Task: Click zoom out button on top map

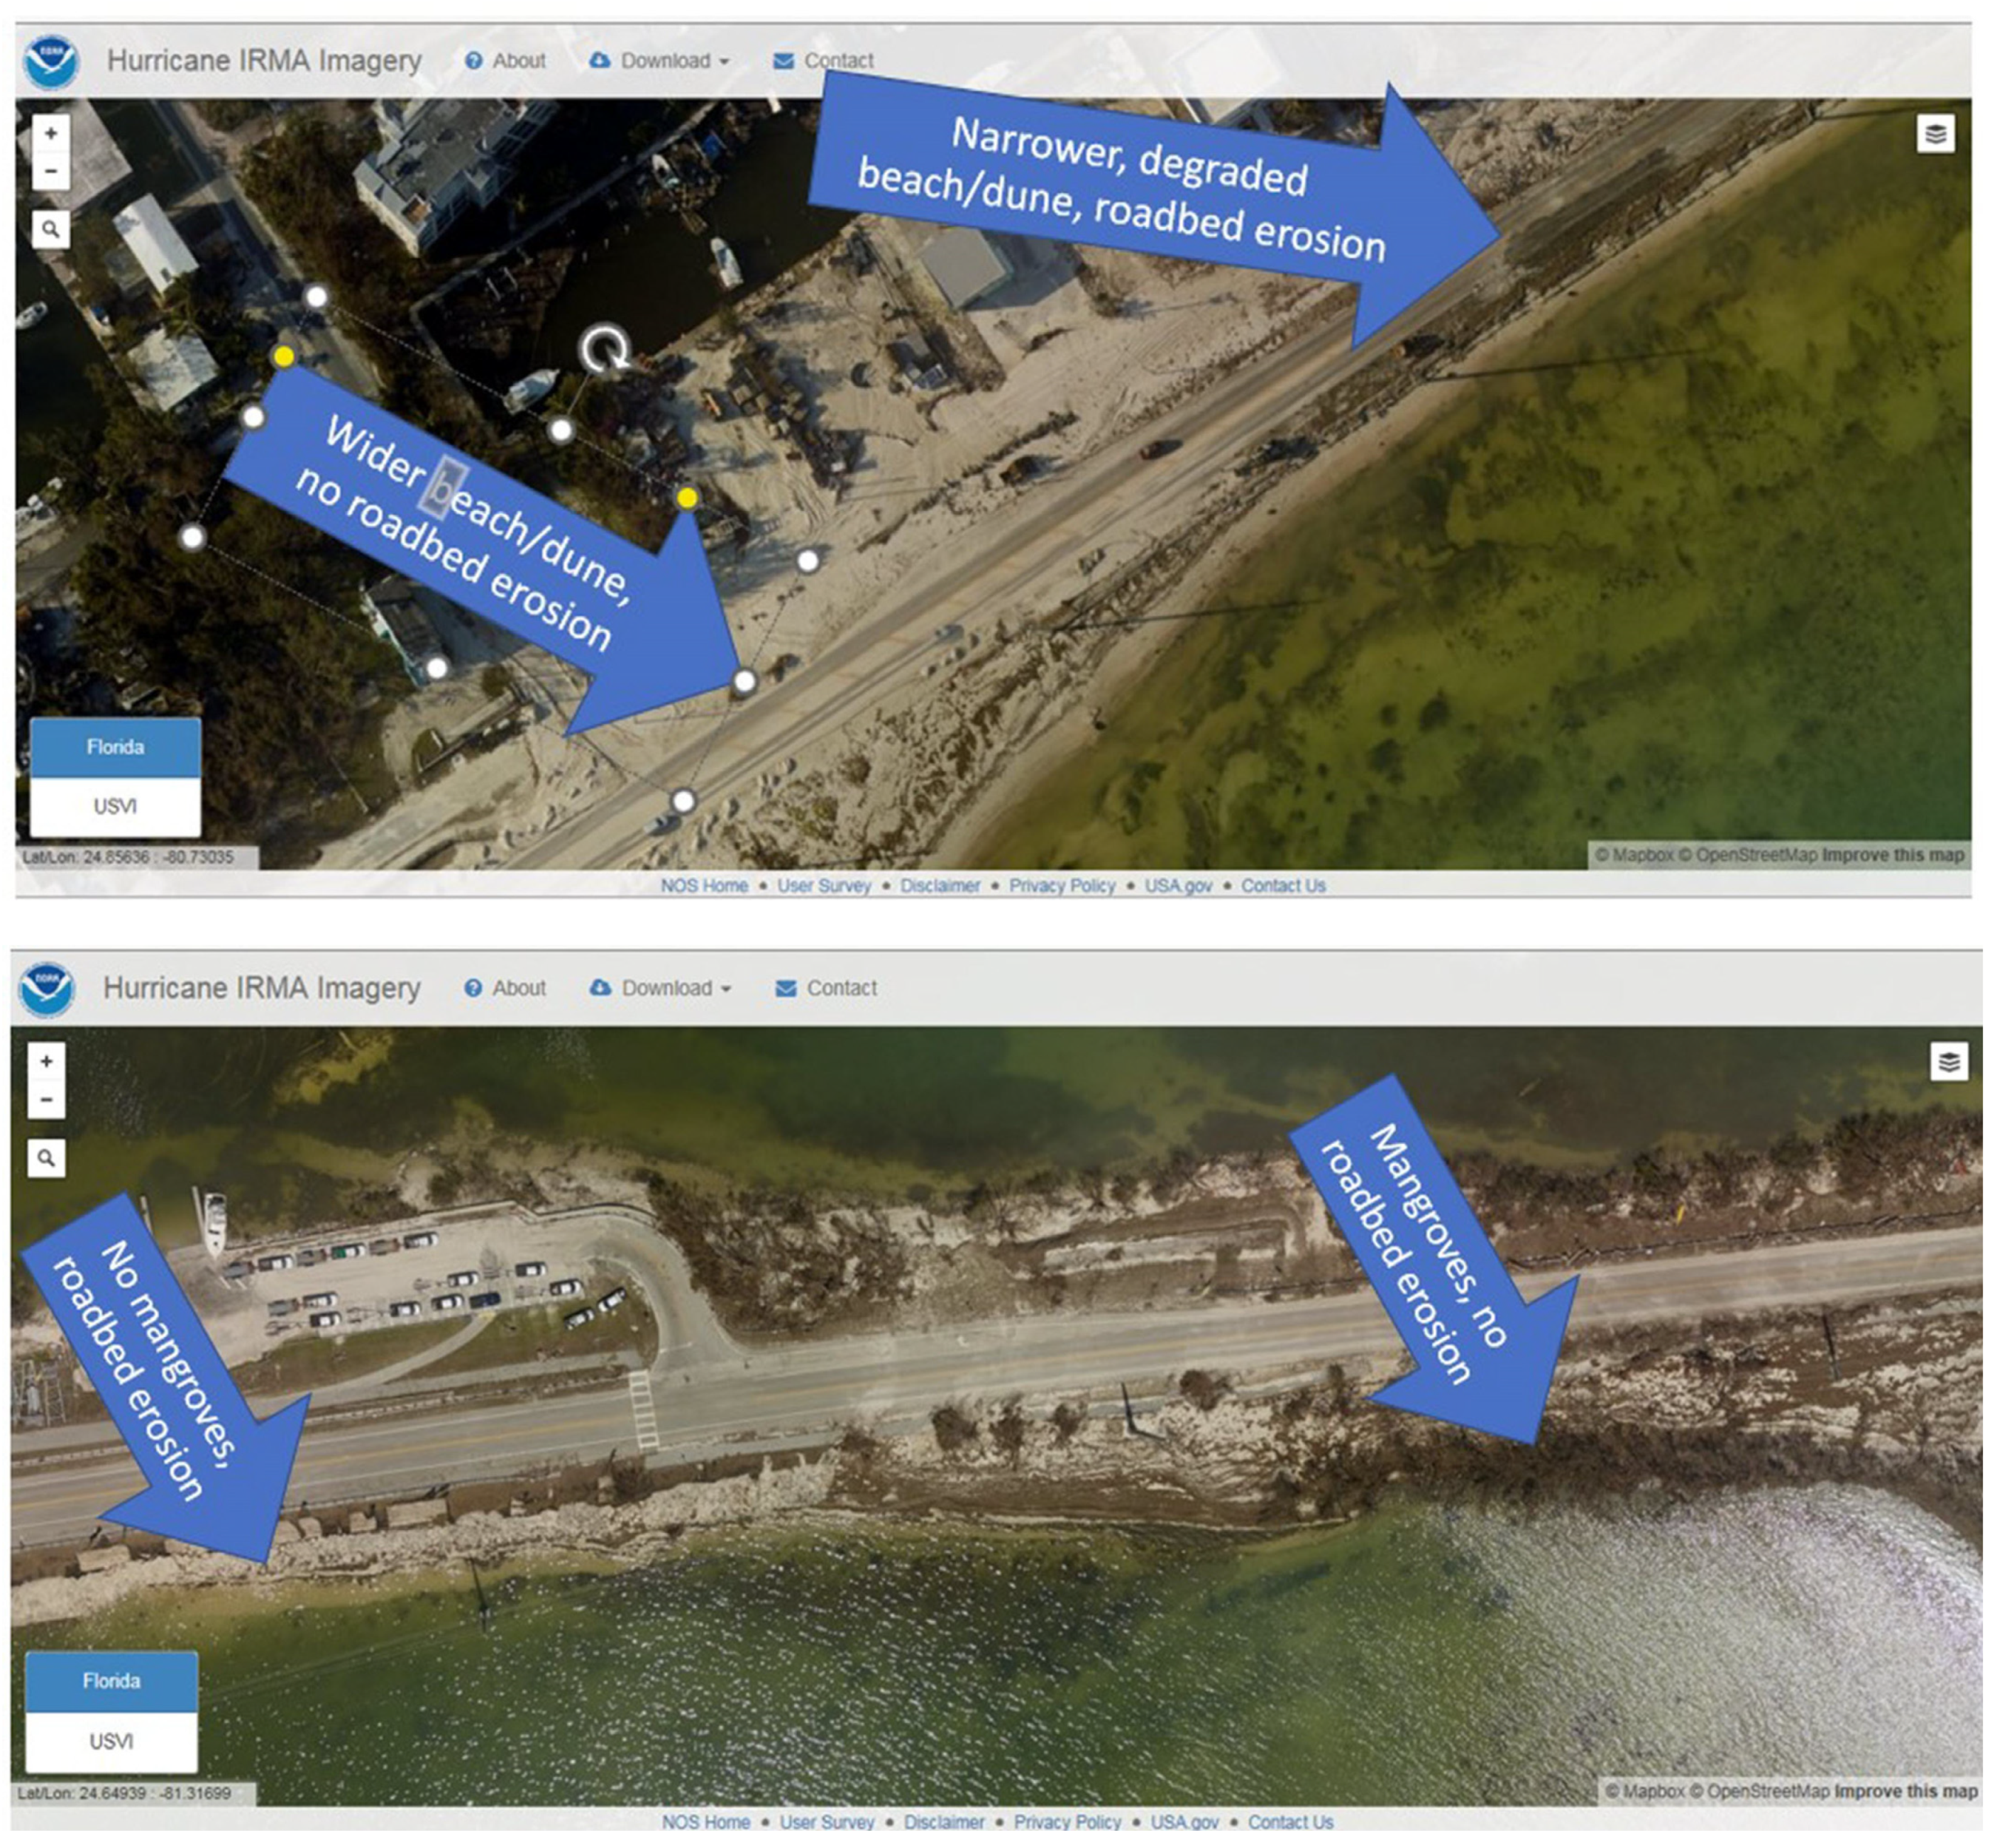Action: pos(50,171)
